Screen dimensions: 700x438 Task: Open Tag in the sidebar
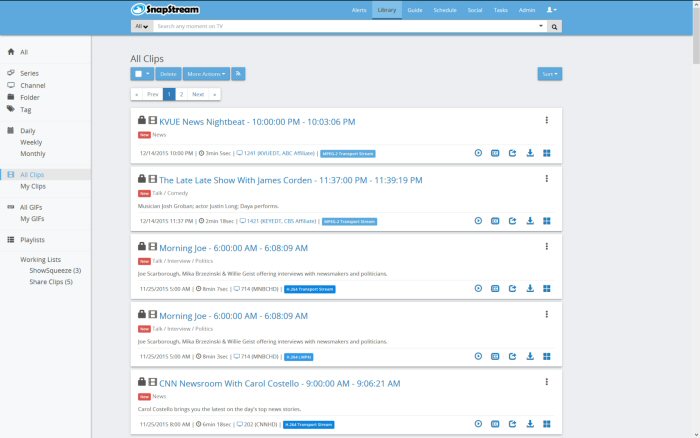pos(25,109)
